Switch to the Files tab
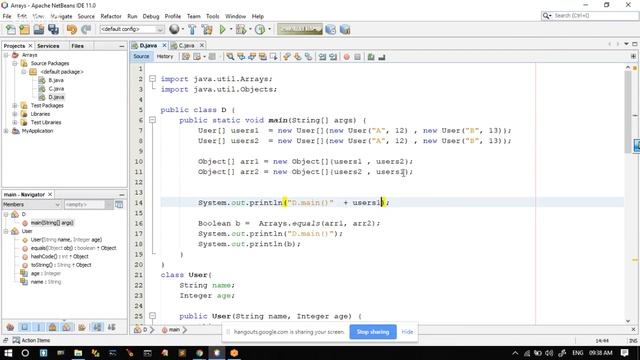 point(78,46)
